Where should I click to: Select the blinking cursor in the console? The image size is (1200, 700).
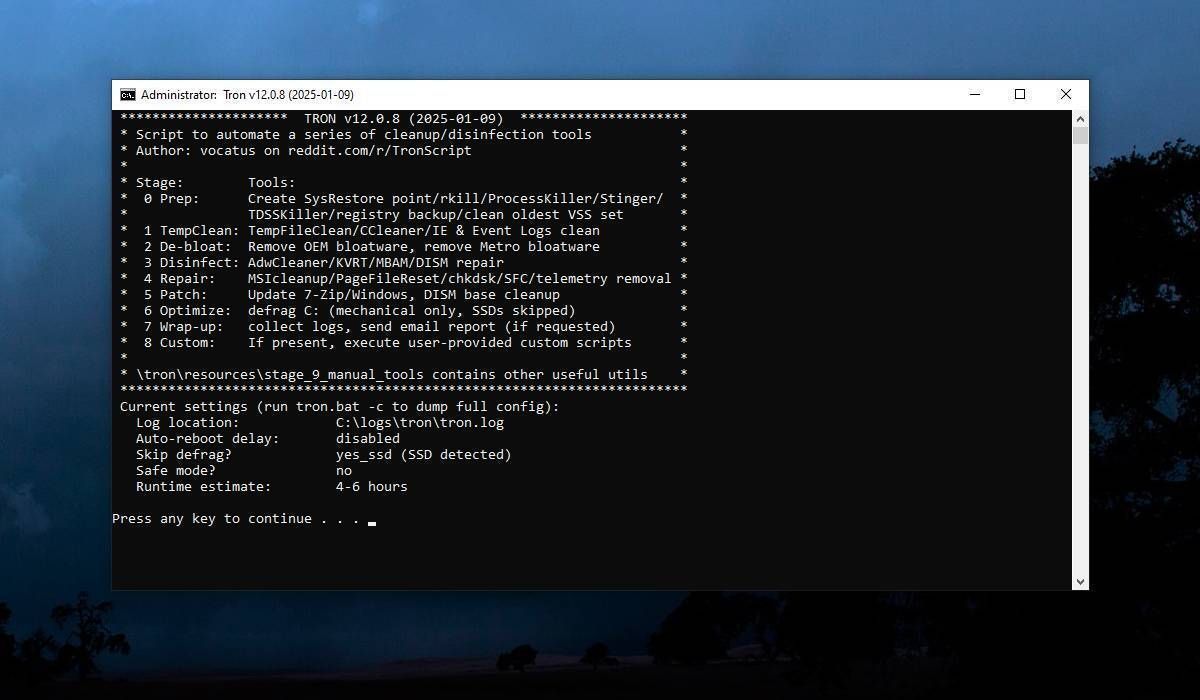372,521
